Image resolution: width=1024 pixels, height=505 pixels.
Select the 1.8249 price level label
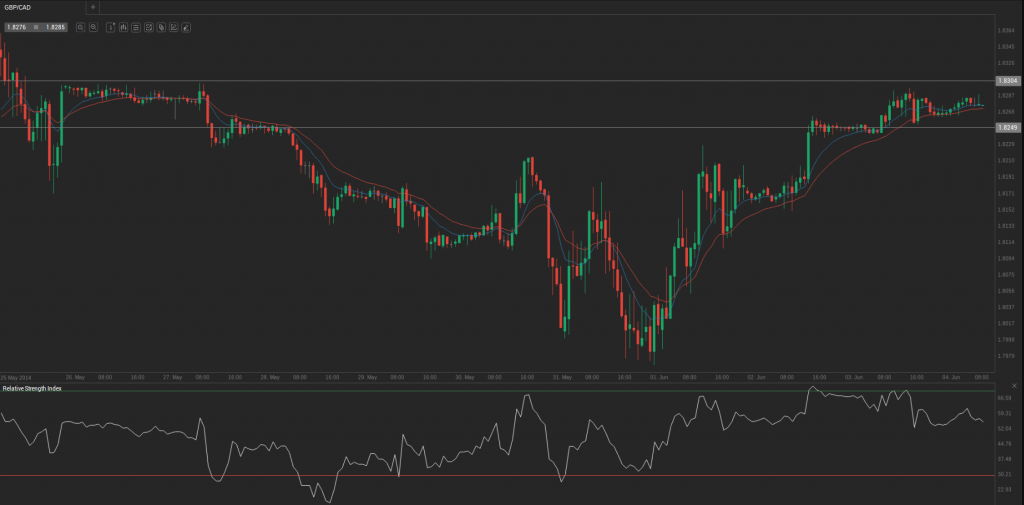[1009, 127]
